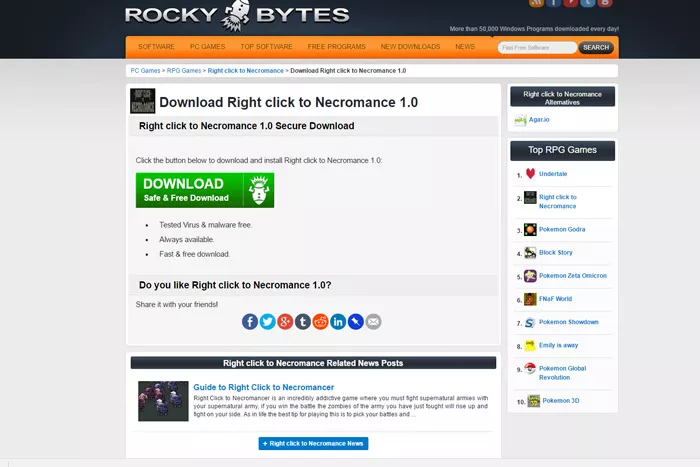The height and width of the screenshot is (467, 700).
Task: Open Pokemon Global Revolution link
Action: [x=562, y=373]
